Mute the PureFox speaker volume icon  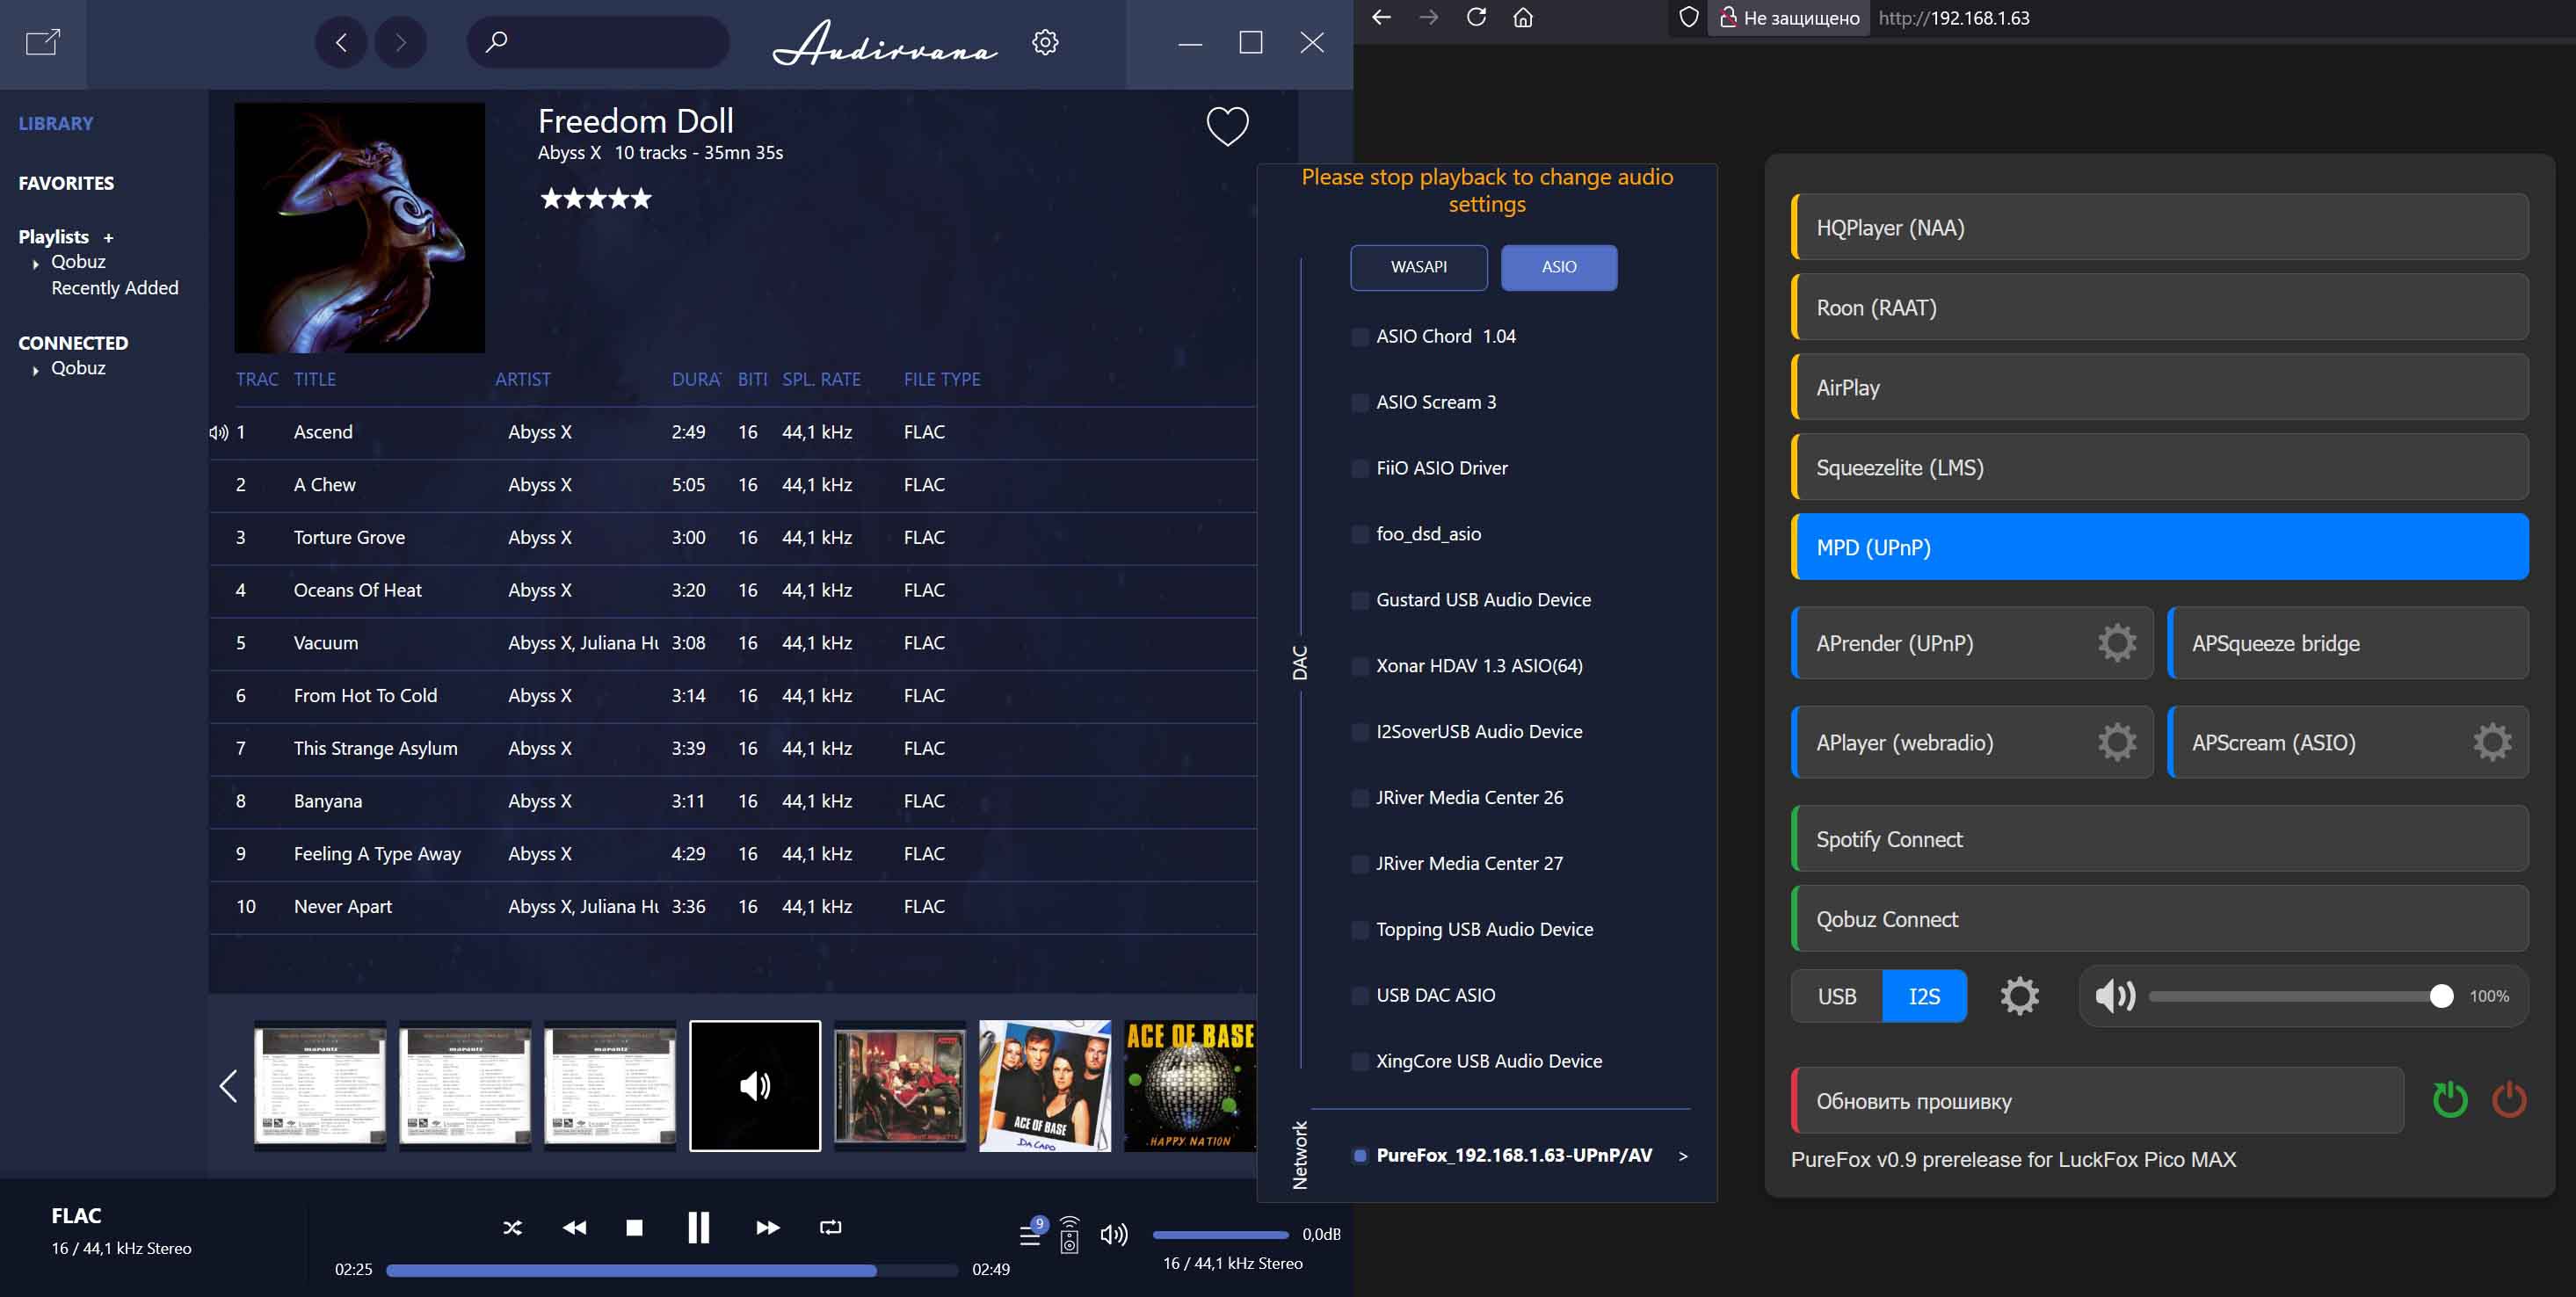[2114, 996]
